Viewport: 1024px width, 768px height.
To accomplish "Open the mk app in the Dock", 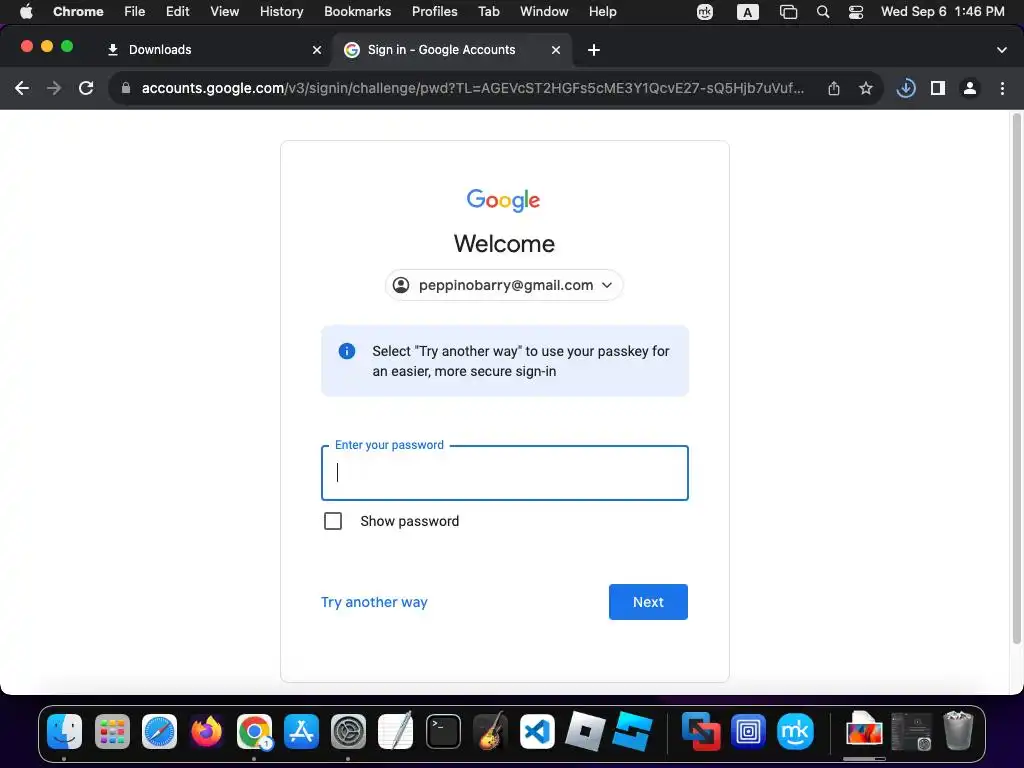I will coord(795,731).
